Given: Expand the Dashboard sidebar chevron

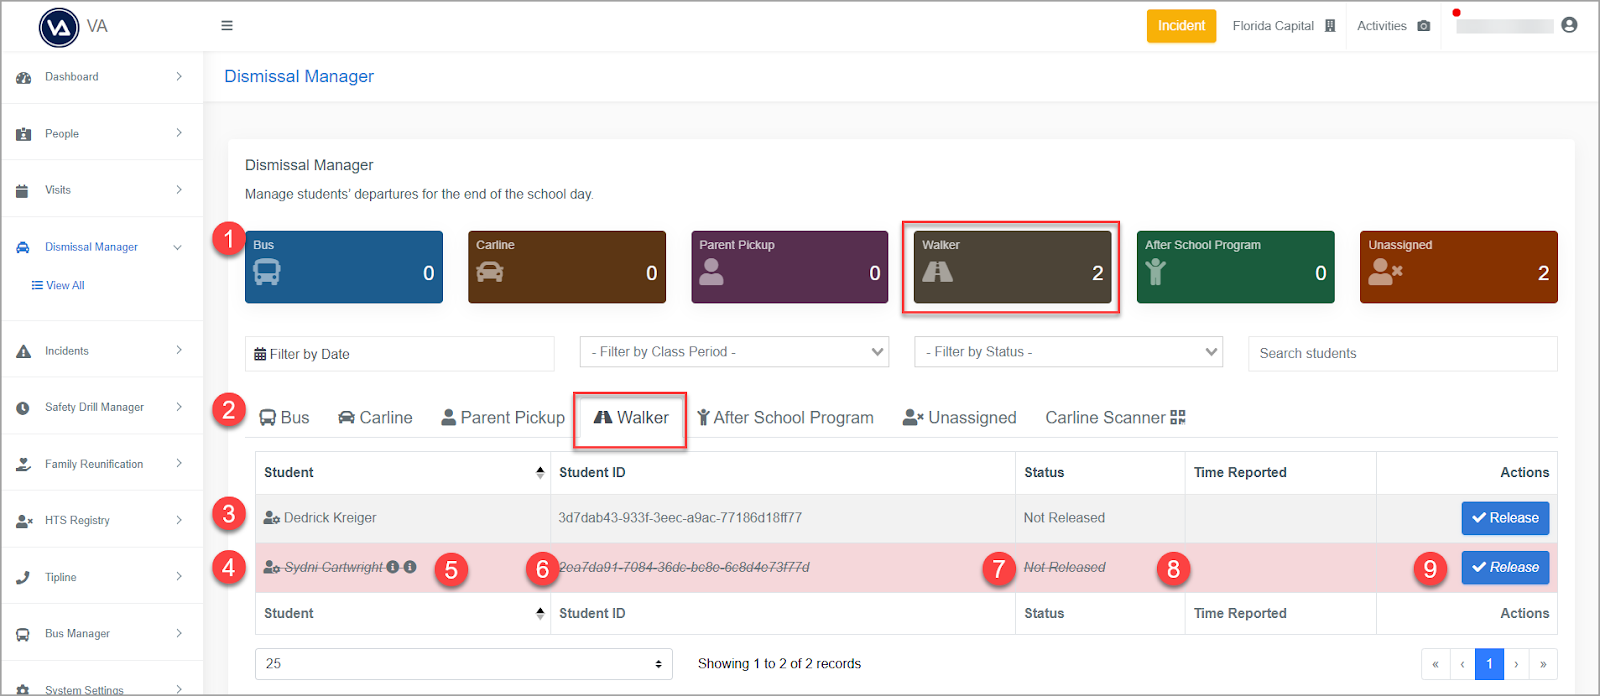Looking at the screenshot, I should (179, 76).
